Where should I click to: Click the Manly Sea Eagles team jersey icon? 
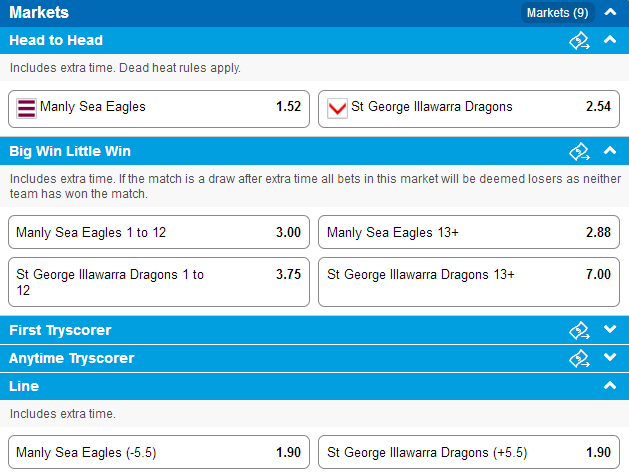click(x=26, y=109)
